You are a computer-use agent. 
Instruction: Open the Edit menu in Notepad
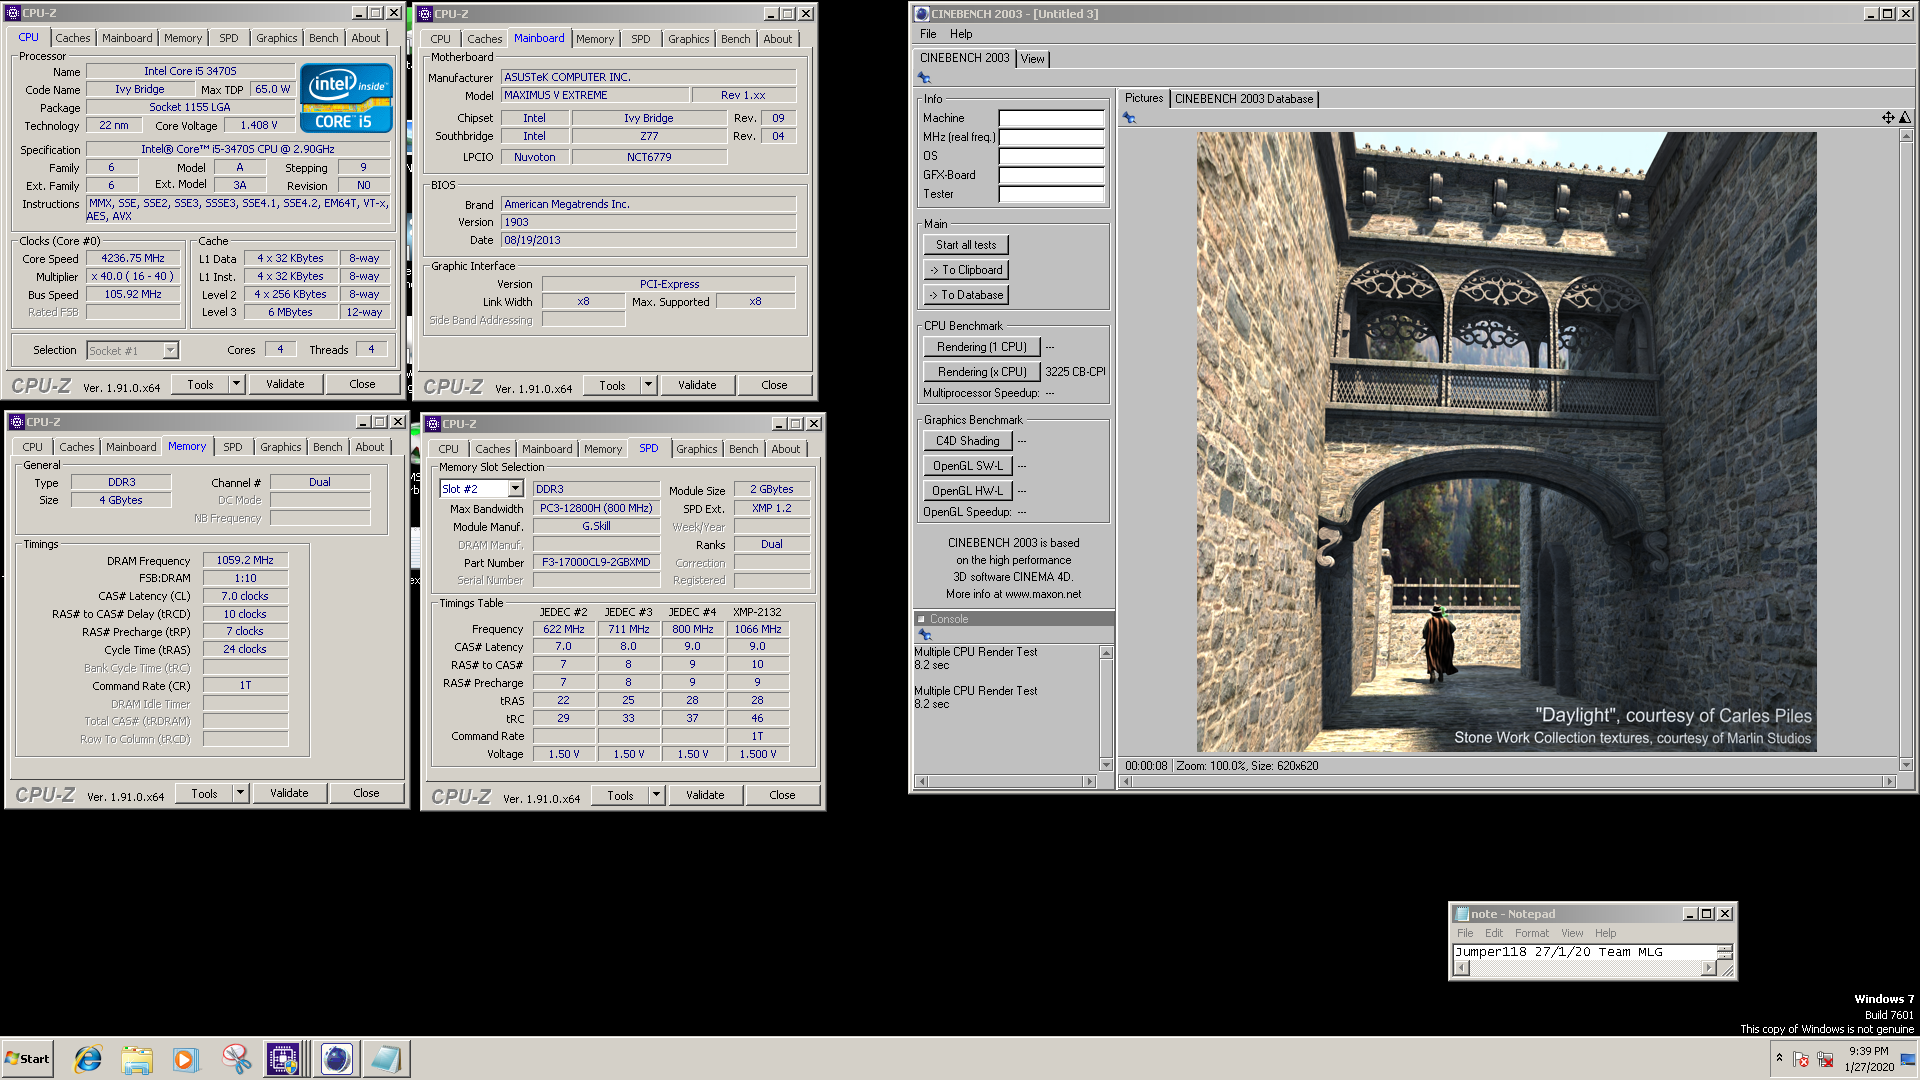click(1494, 933)
